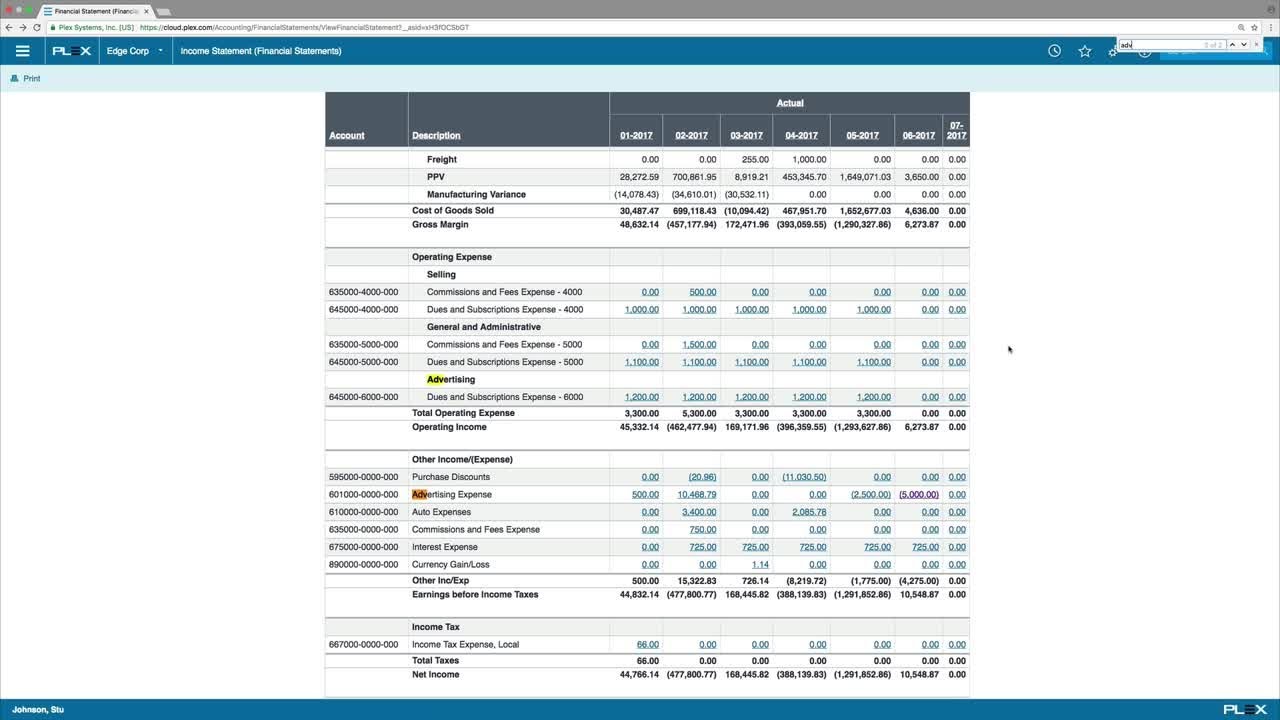Open Auto Expenses 02-2017 amount 3,400.00
1280x720 pixels.
(699, 512)
